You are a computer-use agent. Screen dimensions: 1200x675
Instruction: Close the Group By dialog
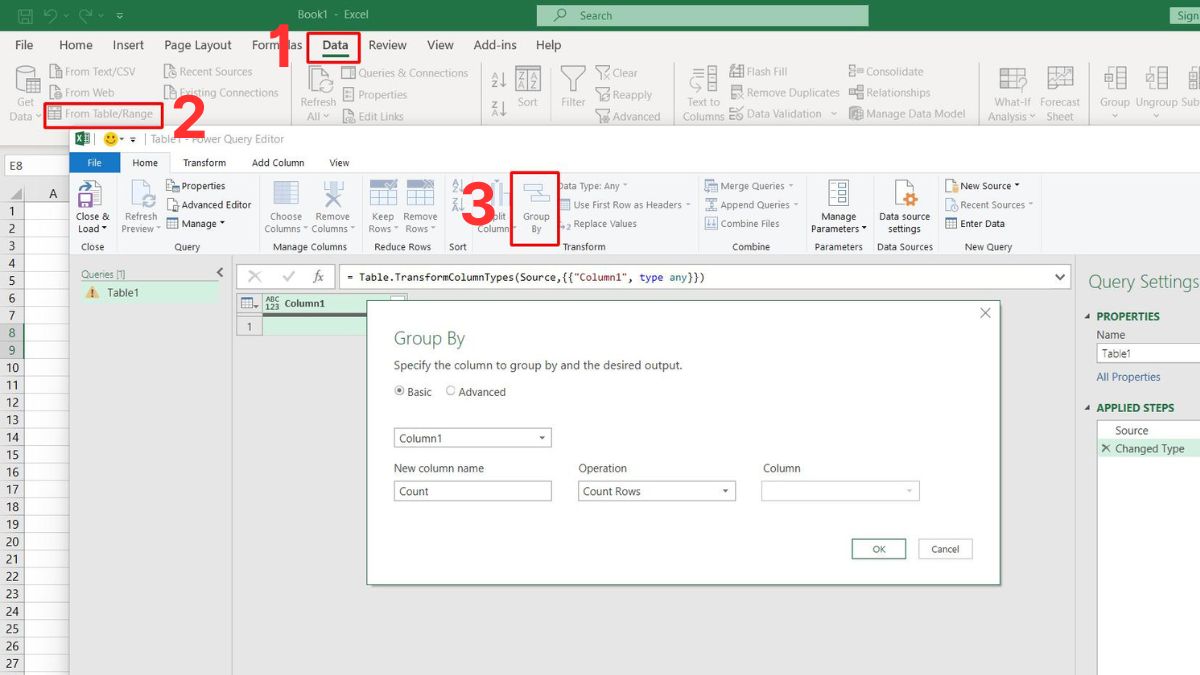click(x=985, y=313)
